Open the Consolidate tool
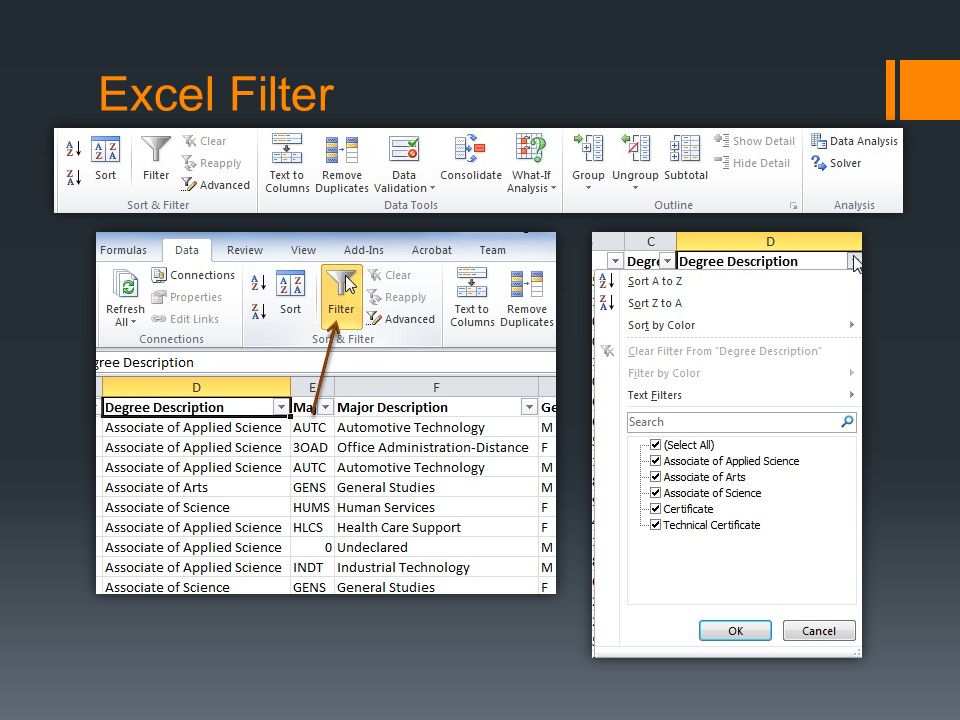This screenshot has width=960, height=720. [x=471, y=158]
